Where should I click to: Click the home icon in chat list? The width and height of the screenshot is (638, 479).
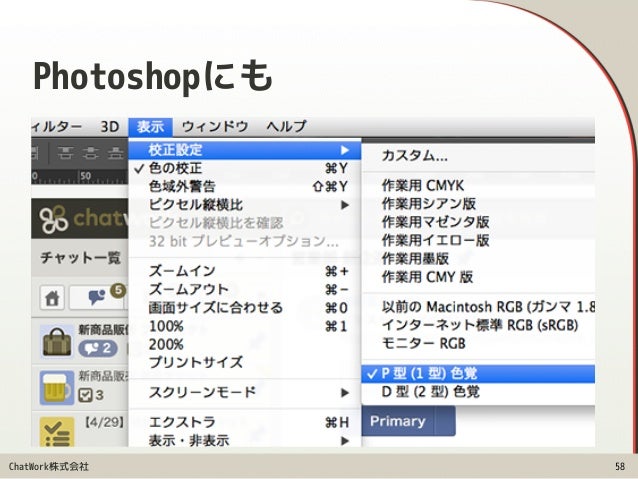click(x=52, y=298)
